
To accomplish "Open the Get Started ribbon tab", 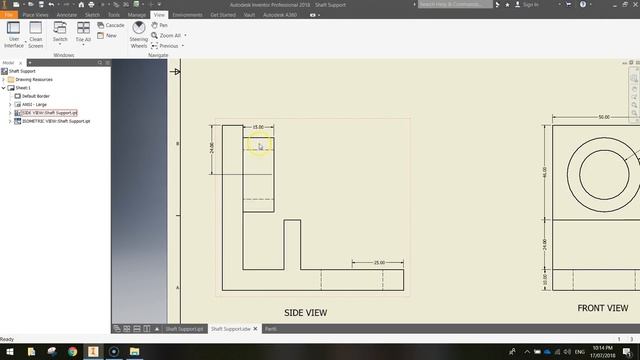I will pos(223,15).
